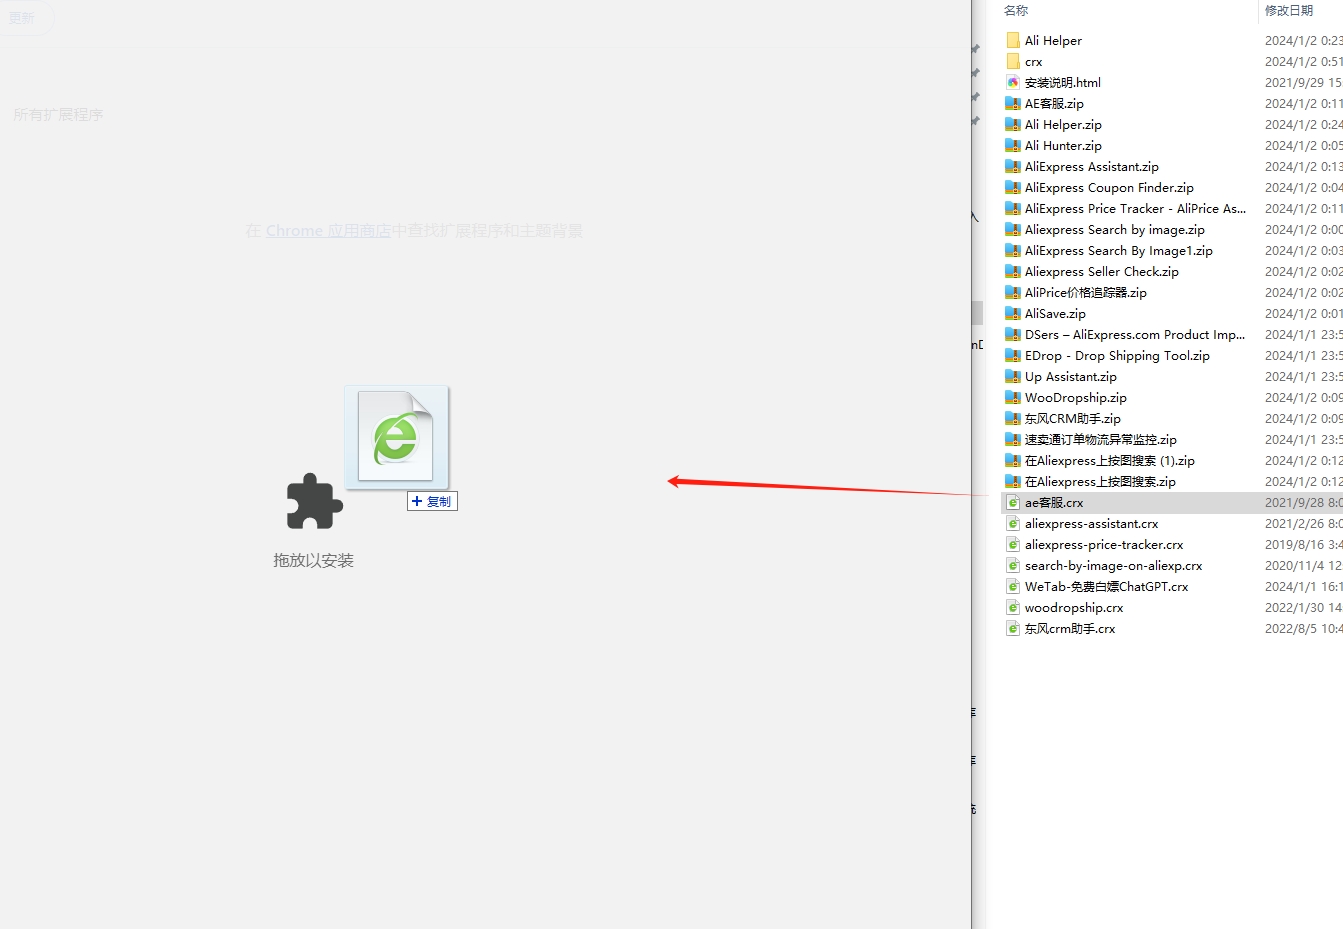
Task: Sort files by the 修改日期 column header
Action: (1289, 10)
